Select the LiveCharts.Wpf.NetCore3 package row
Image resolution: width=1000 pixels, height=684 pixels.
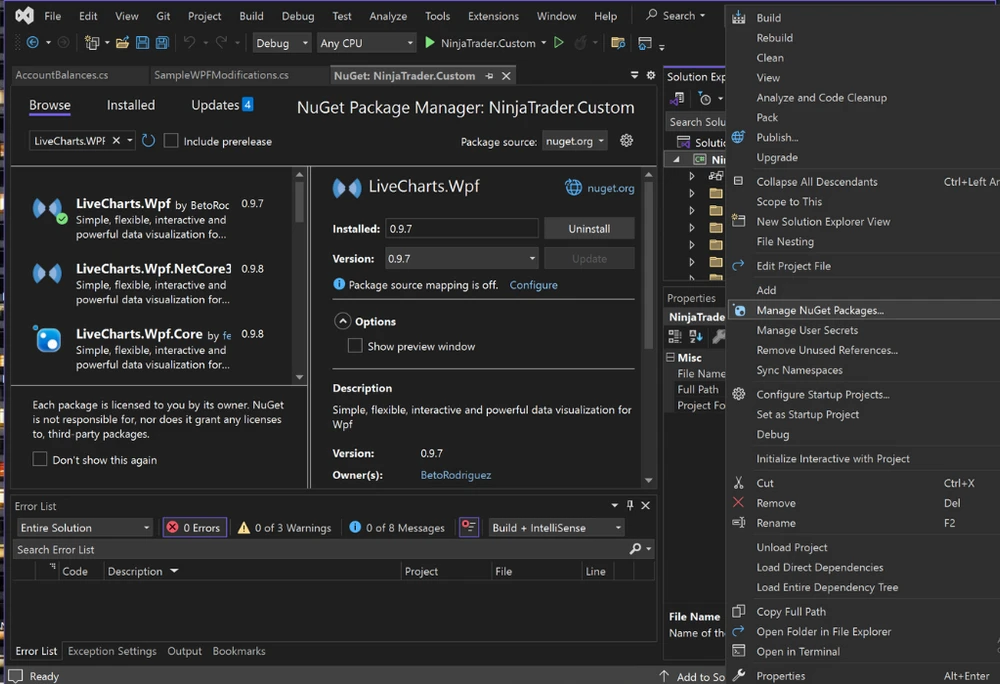[154, 284]
